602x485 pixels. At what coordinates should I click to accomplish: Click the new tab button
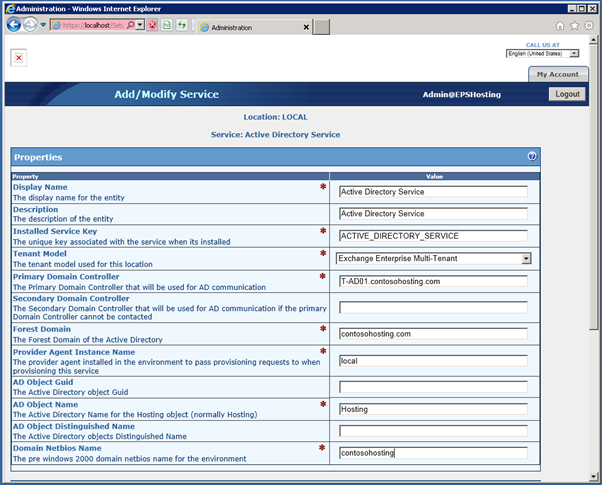click(321, 26)
